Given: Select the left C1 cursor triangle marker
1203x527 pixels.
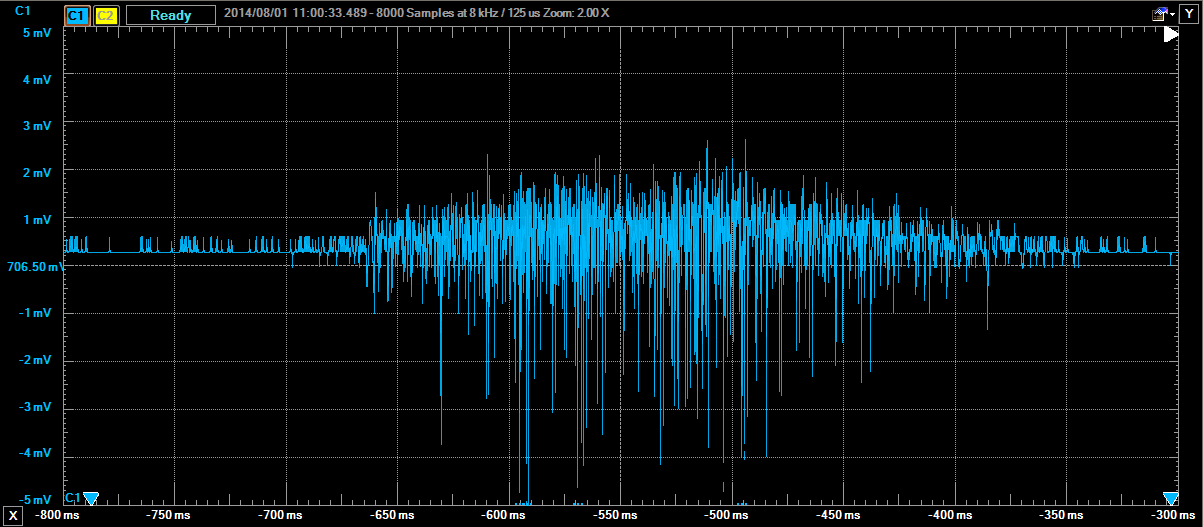Looking at the screenshot, I should pos(91,498).
